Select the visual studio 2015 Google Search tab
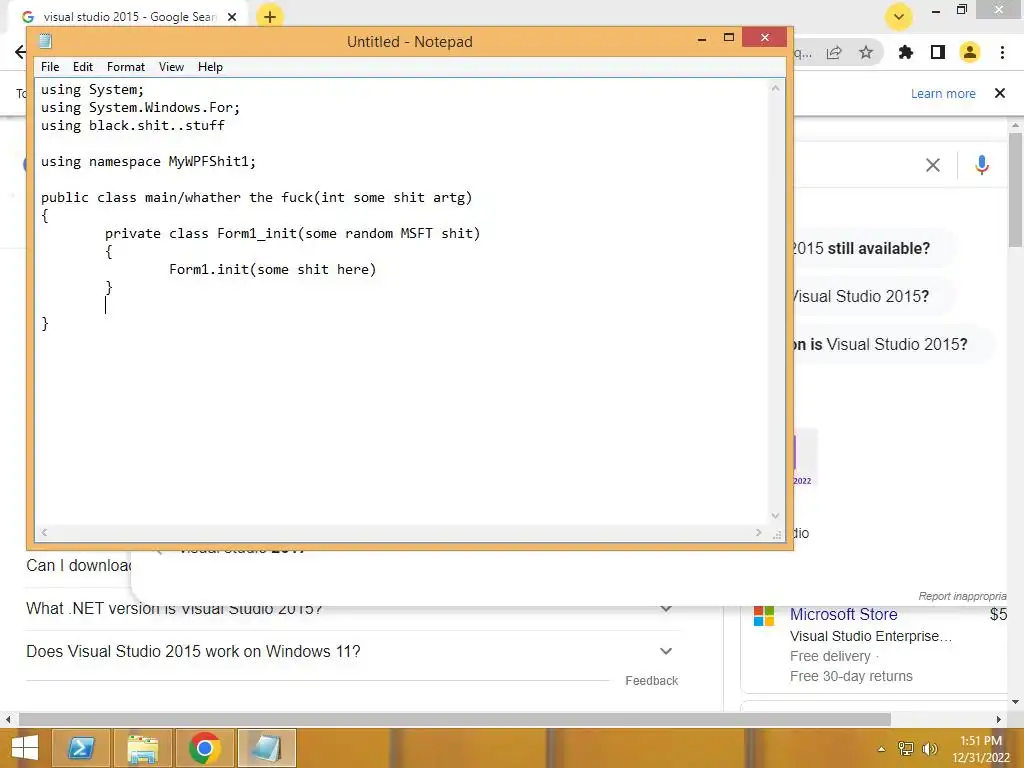Viewport: 1024px width, 768px height. click(x=124, y=17)
